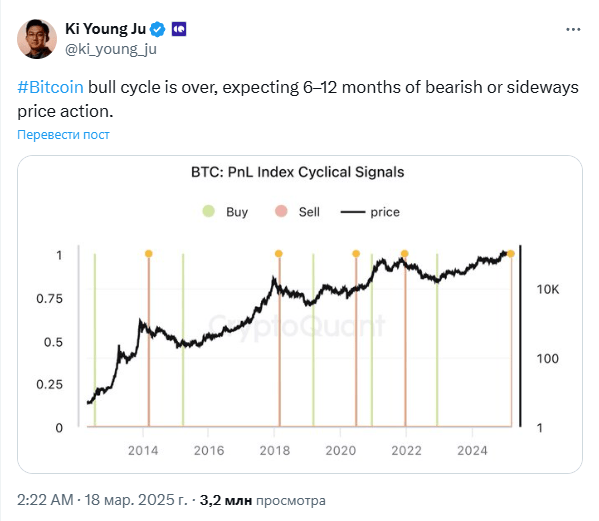Click the 3,2 млн просмотра view count
This screenshot has height=521, width=599.
coord(263,500)
